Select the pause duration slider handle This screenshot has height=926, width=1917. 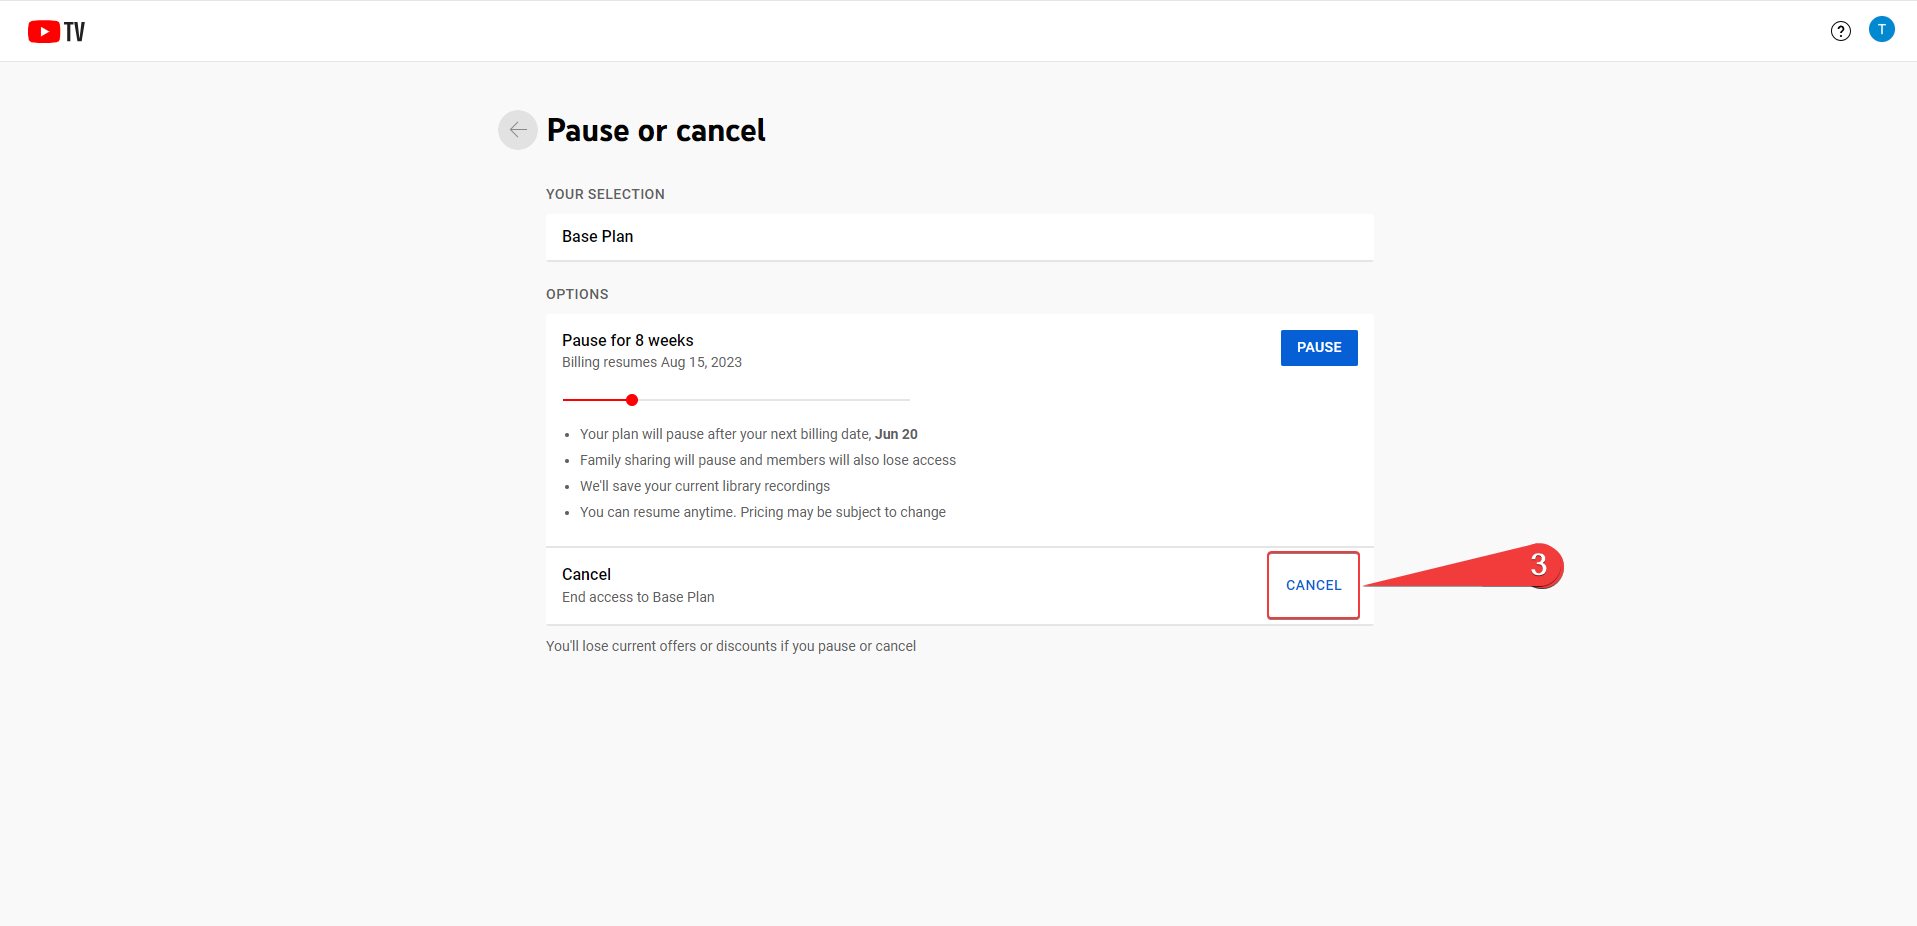[632, 399]
